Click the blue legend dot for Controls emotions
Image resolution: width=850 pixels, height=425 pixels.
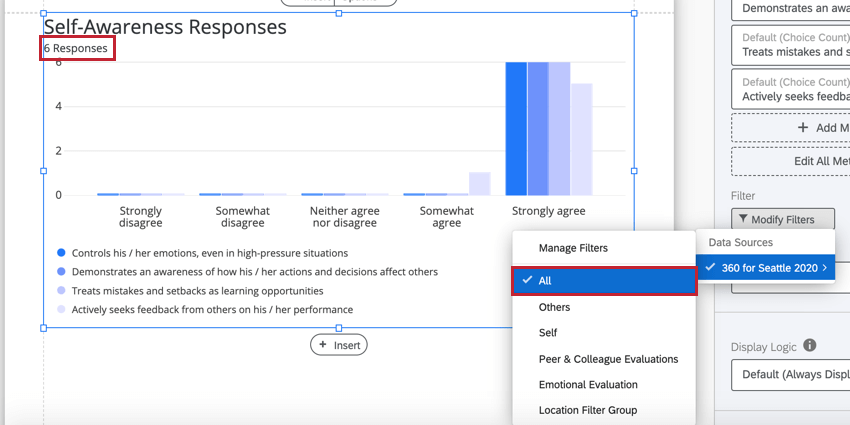61,253
